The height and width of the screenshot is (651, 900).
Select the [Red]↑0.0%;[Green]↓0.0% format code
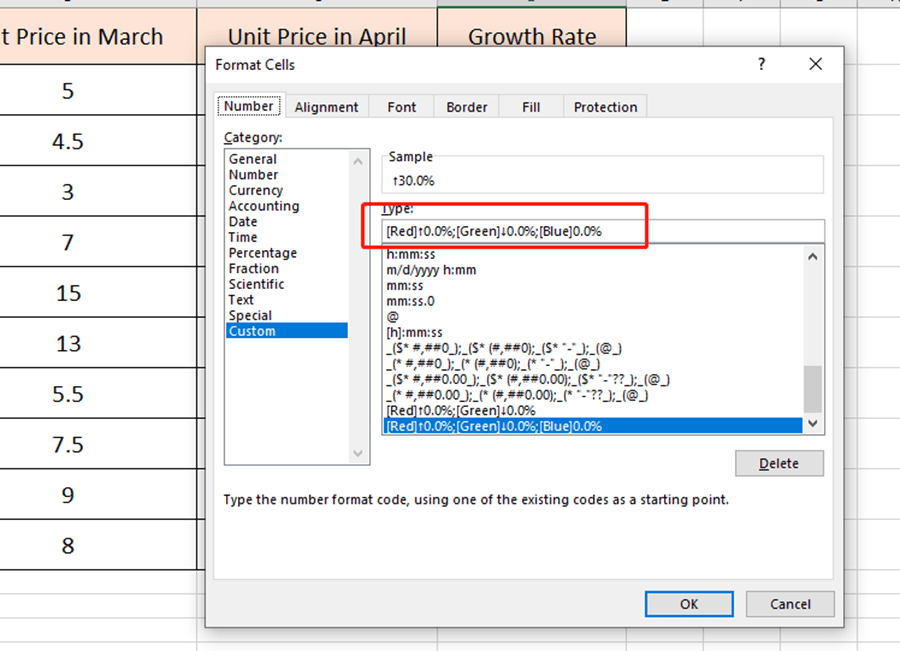[x=593, y=410]
